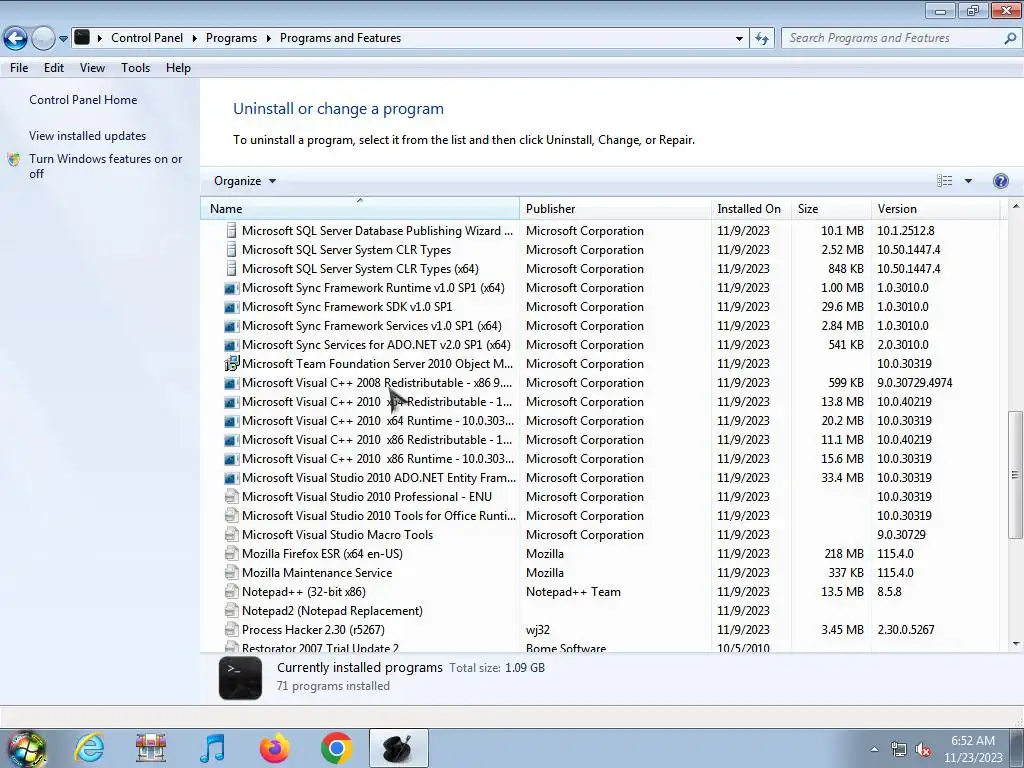Click the Refresh button beside address bar

[x=761, y=39]
